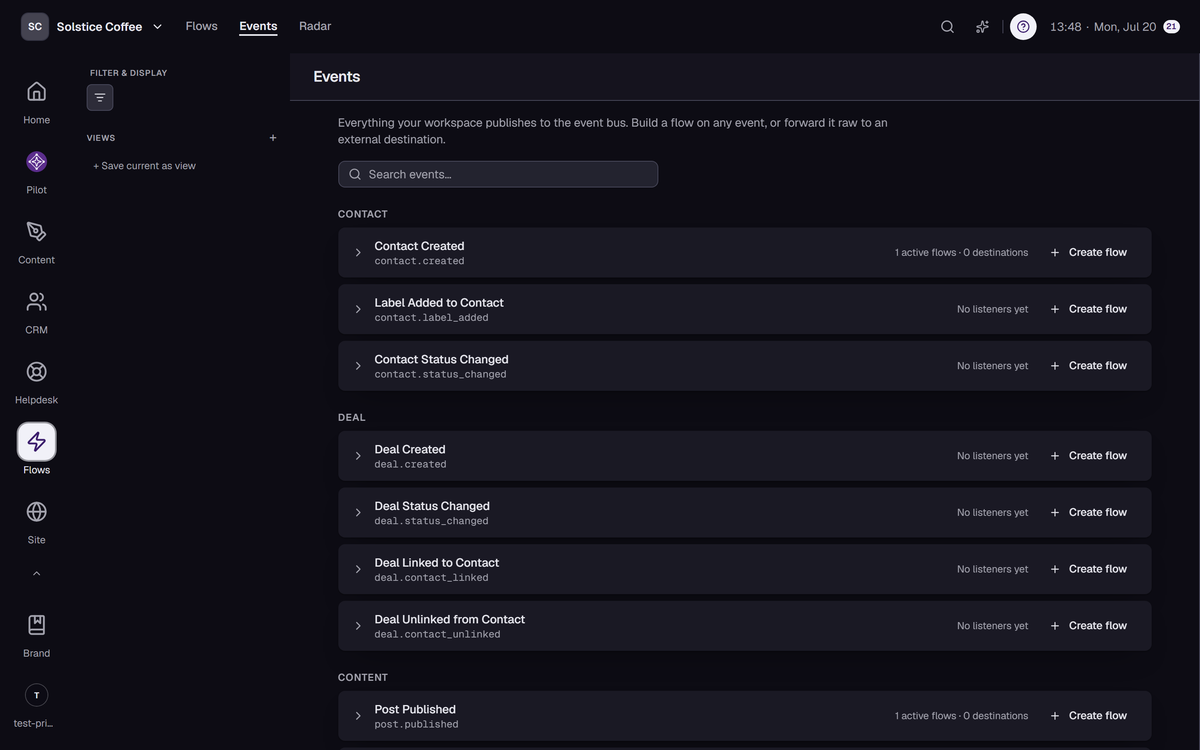Open the help question mark icon

[x=1023, y=27]
